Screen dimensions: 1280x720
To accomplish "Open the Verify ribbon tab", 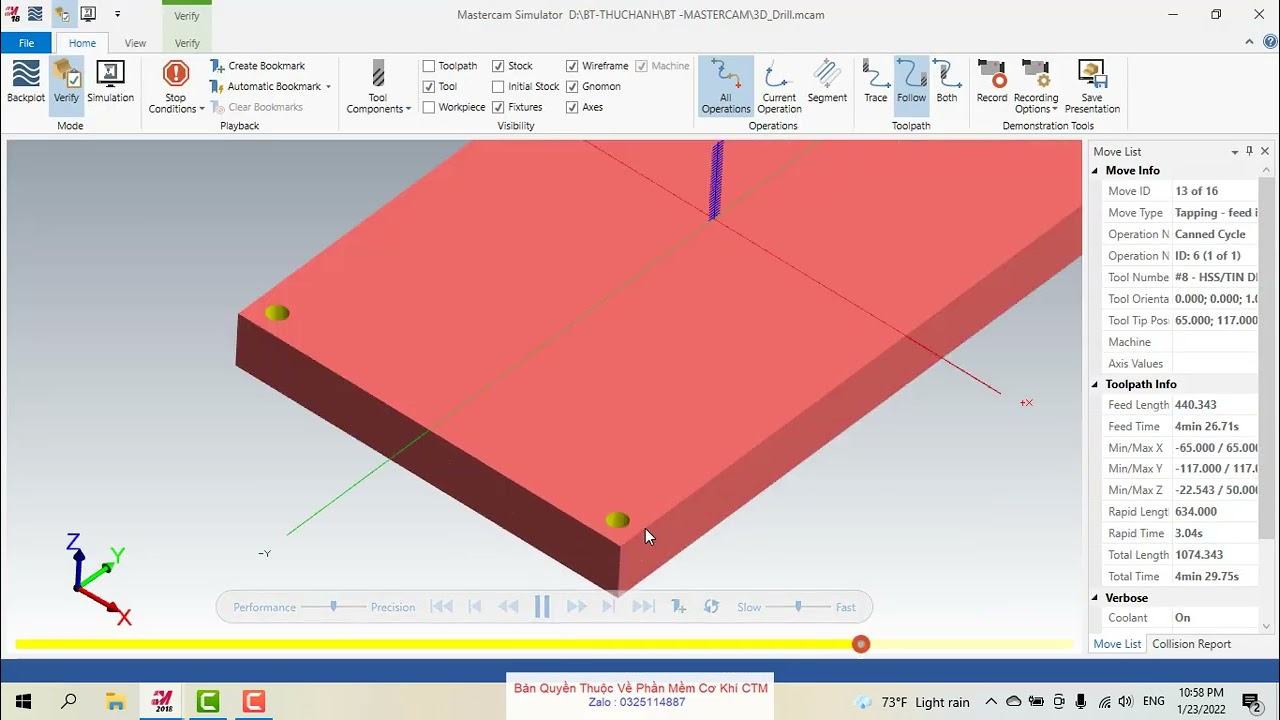I will [187, 43].
